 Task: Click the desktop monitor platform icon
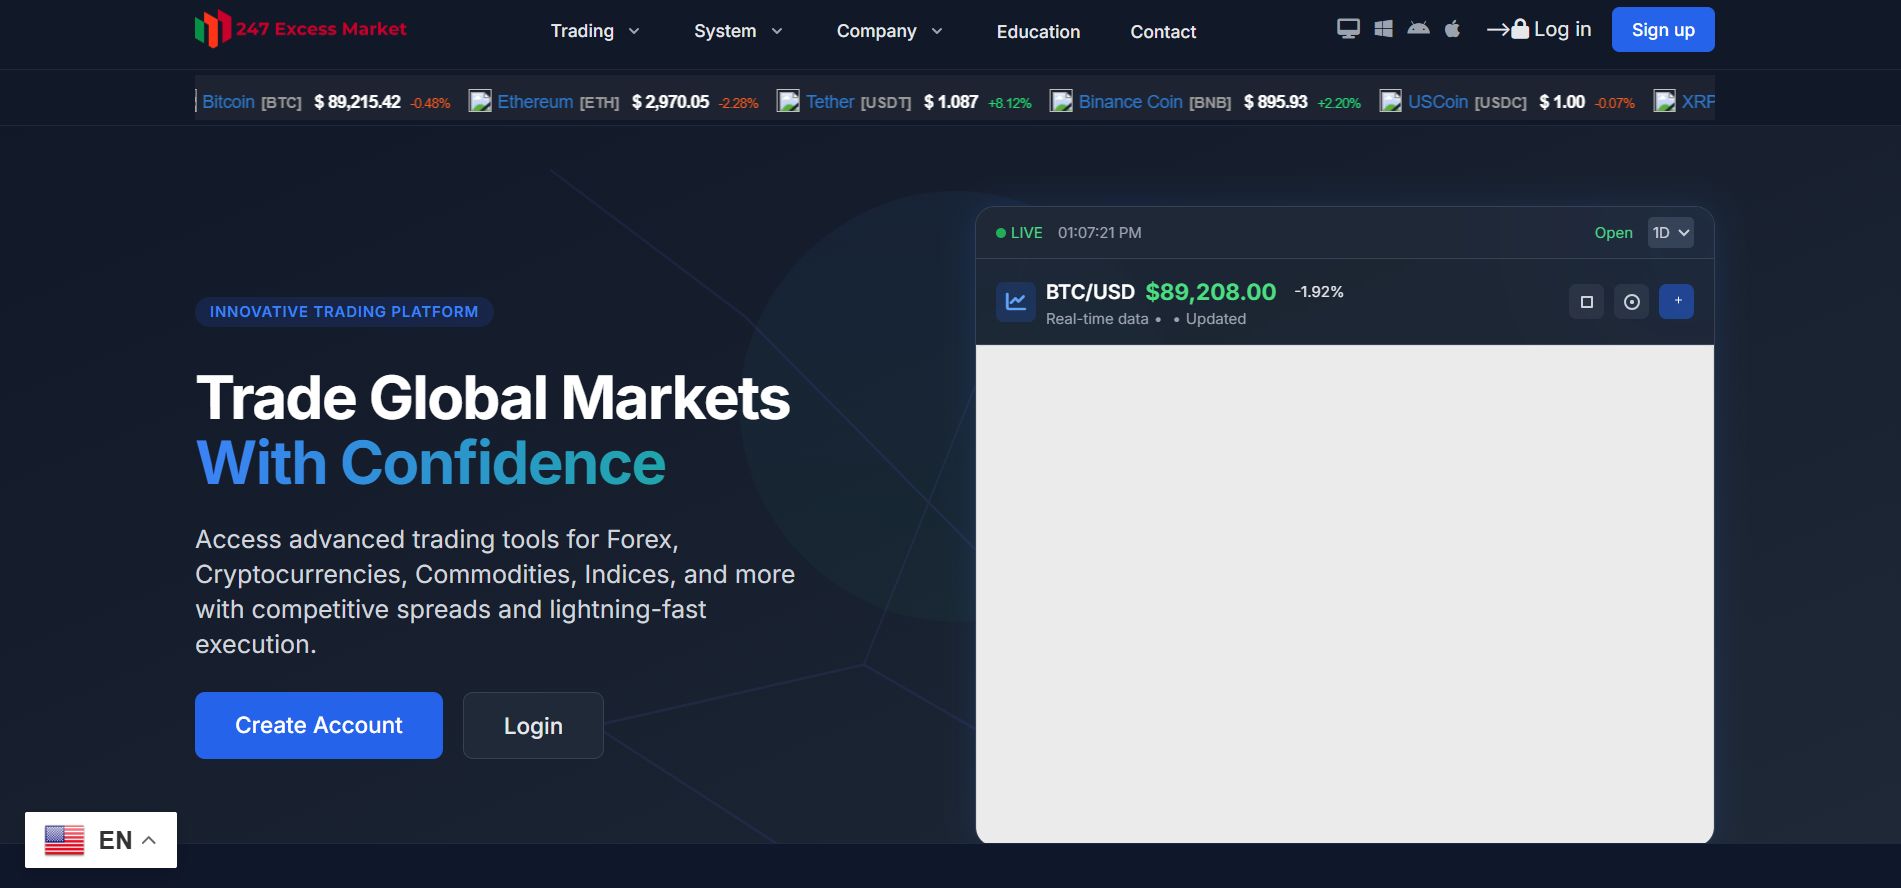[1348, 29]
